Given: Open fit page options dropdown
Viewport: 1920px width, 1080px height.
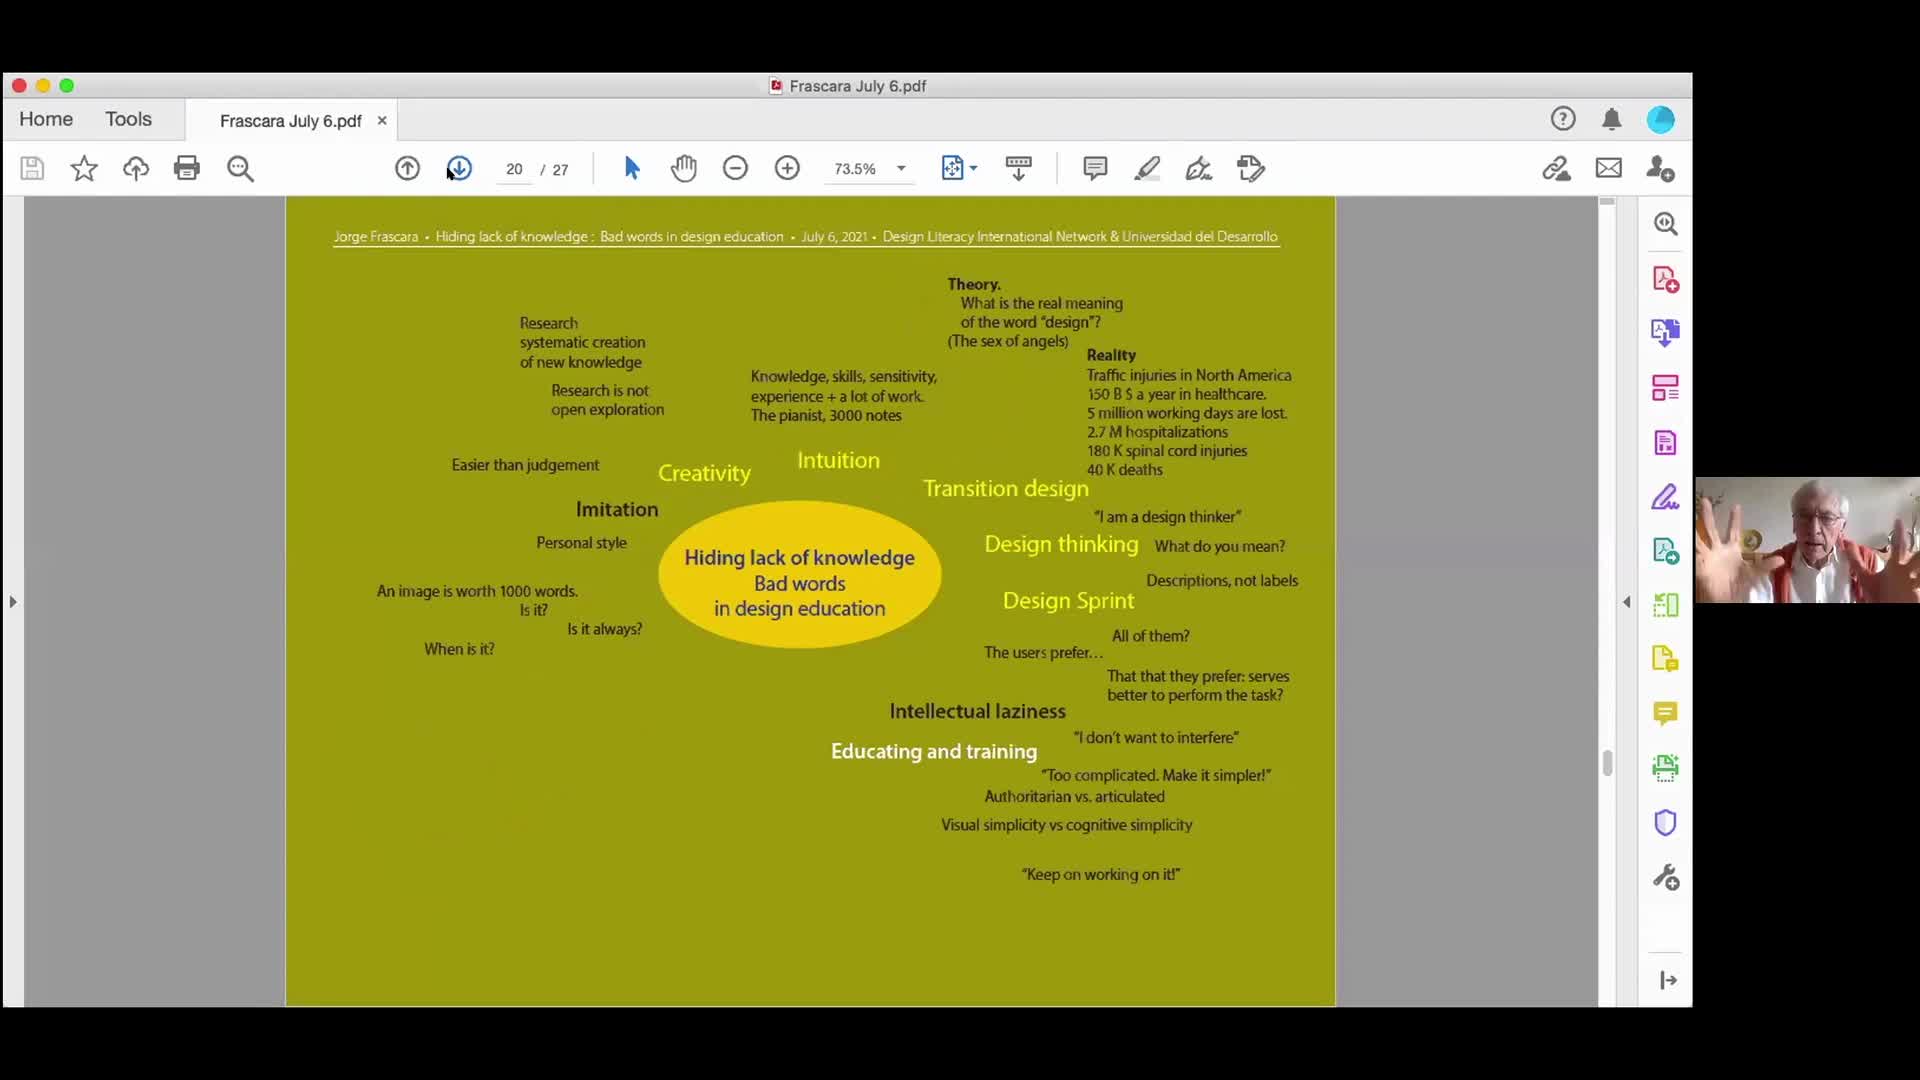Looking at the screenshot, I should point(973,168).
